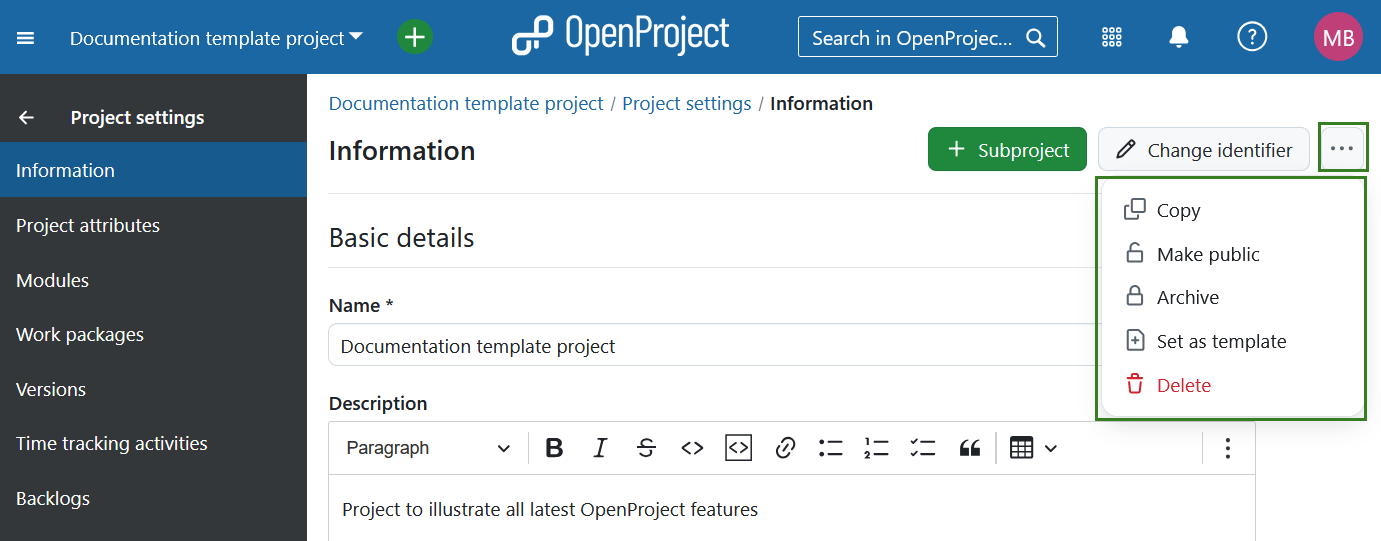This screenshot has height=541, width=1381.
Task: Expand the table insert dropdown arrow
Action: pyautogui.click(x=1051, y=448)
